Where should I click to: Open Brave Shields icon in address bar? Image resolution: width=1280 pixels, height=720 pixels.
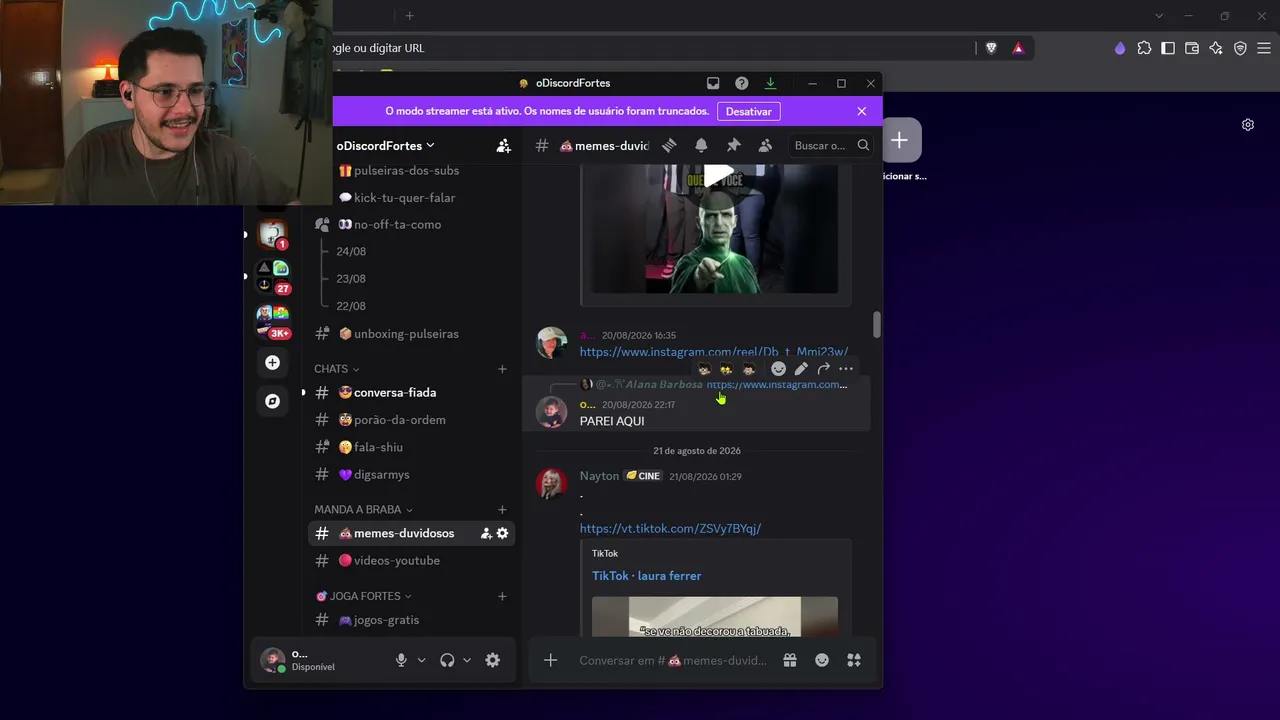point(991,48)
